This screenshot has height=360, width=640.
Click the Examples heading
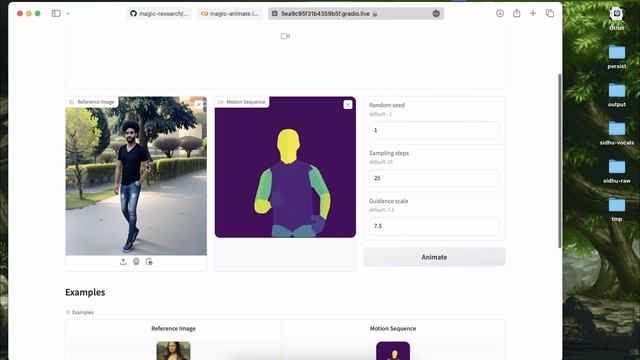85,292
